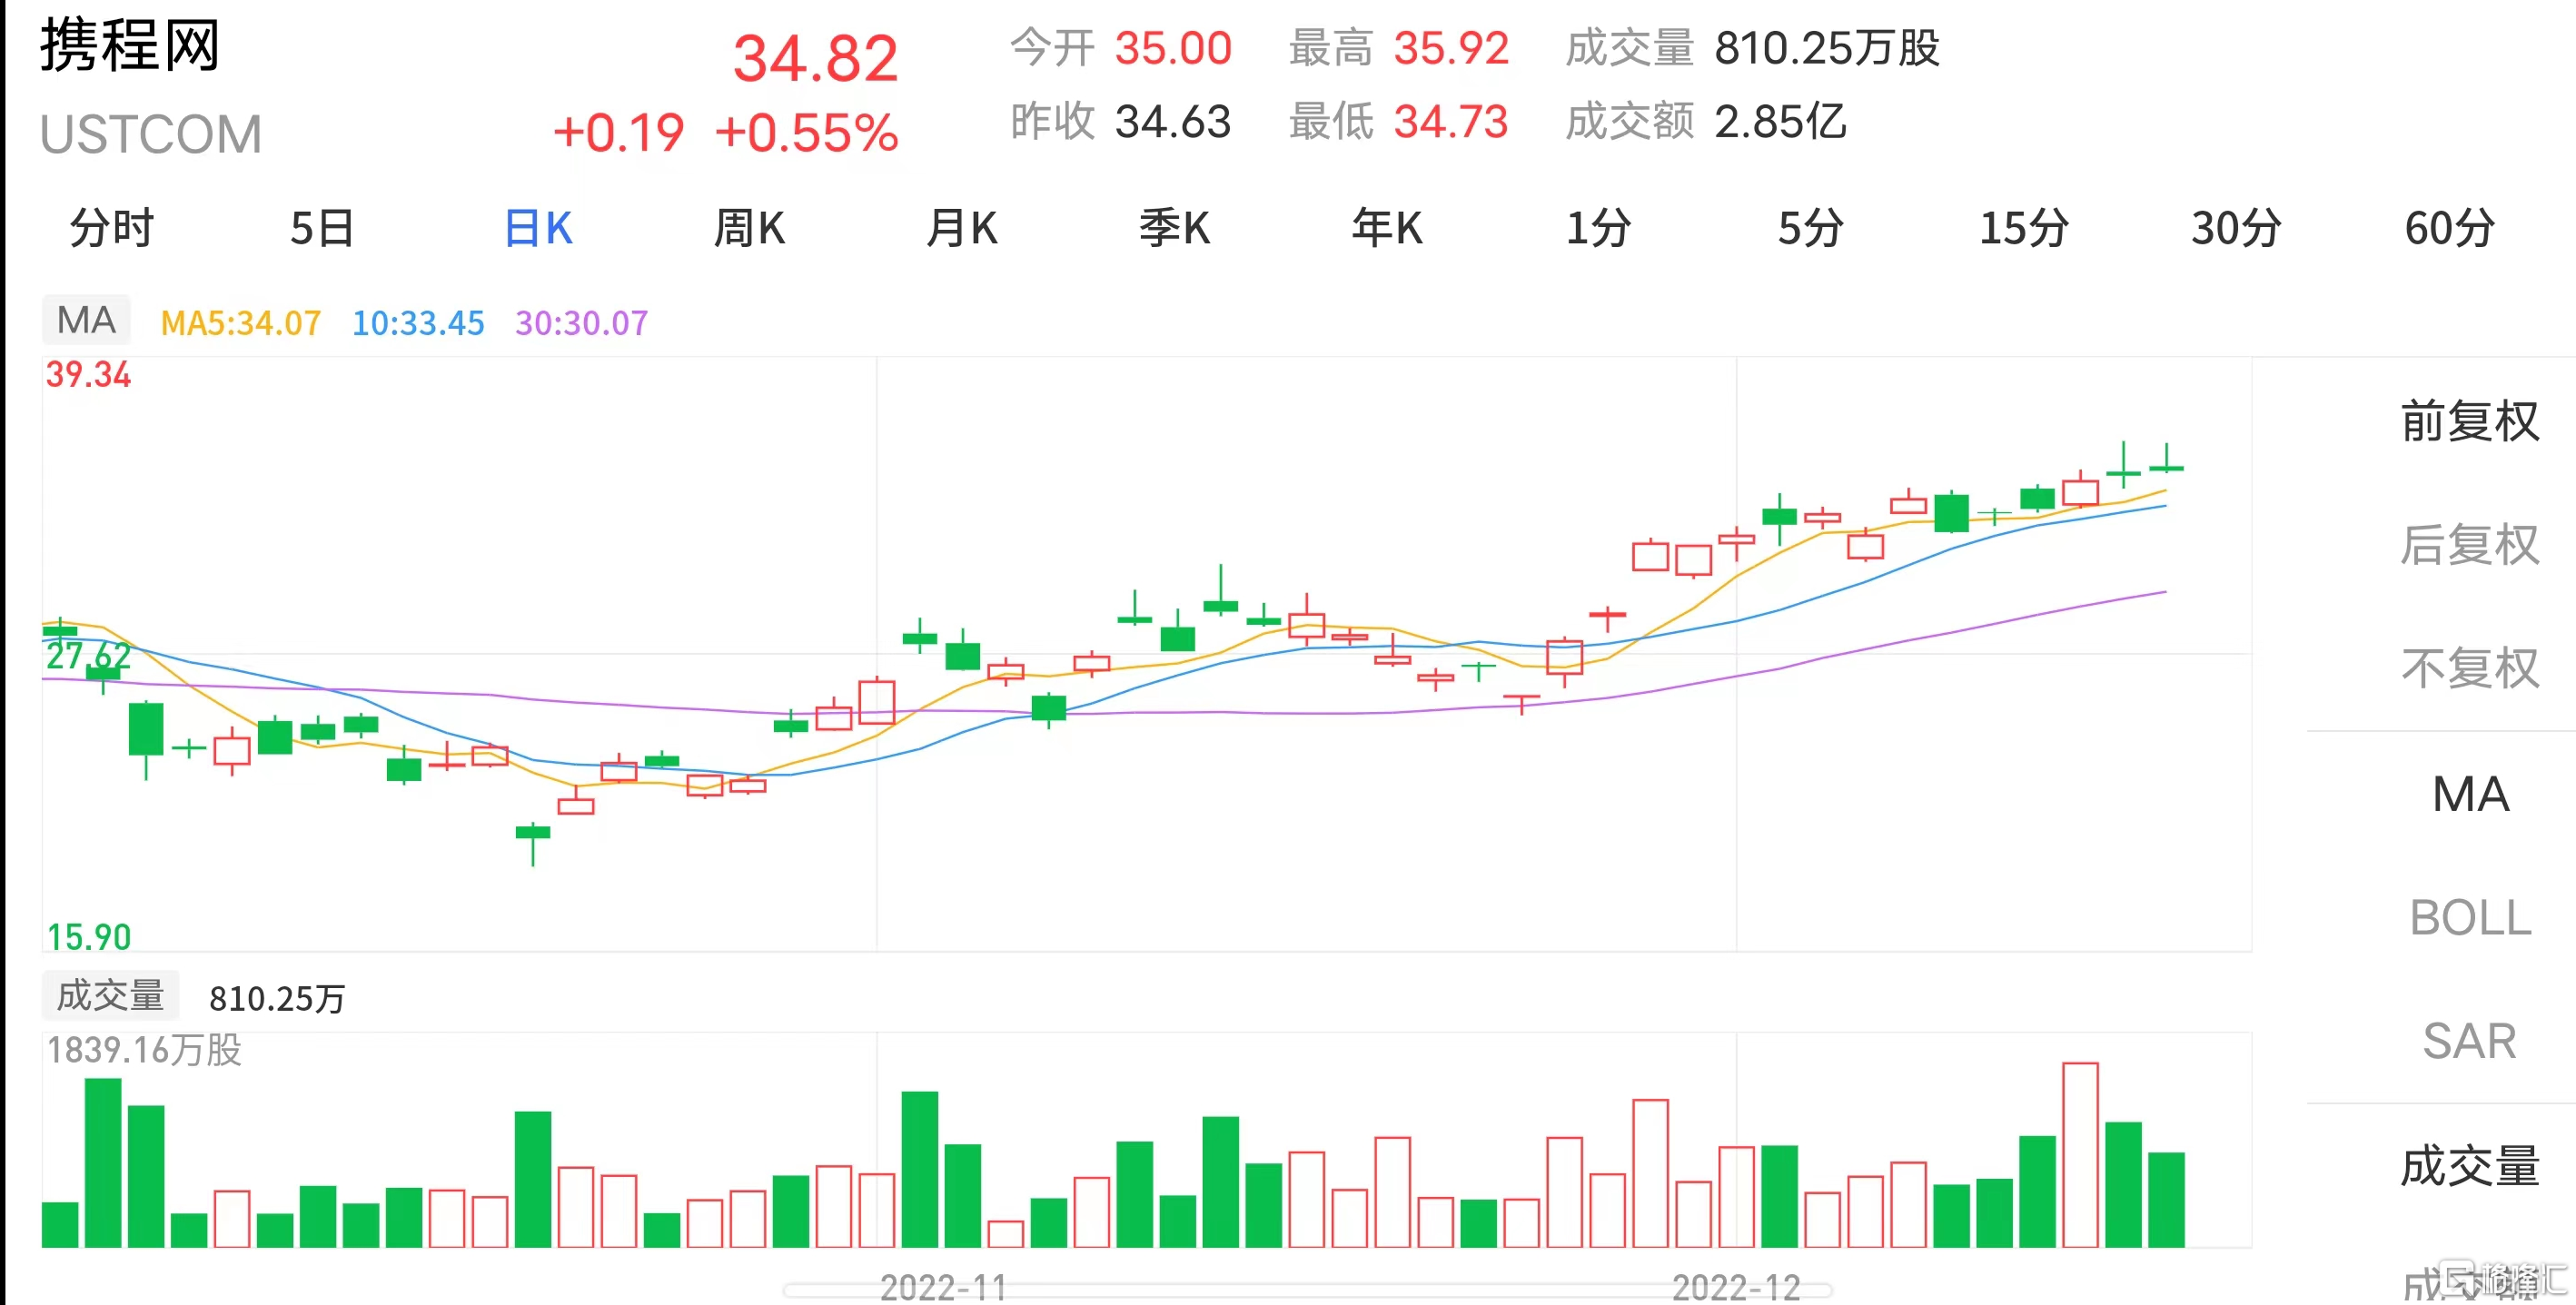Toggle the SAR indicator
This screenshot has height=1305, width=2576.
(2470, 1041)
